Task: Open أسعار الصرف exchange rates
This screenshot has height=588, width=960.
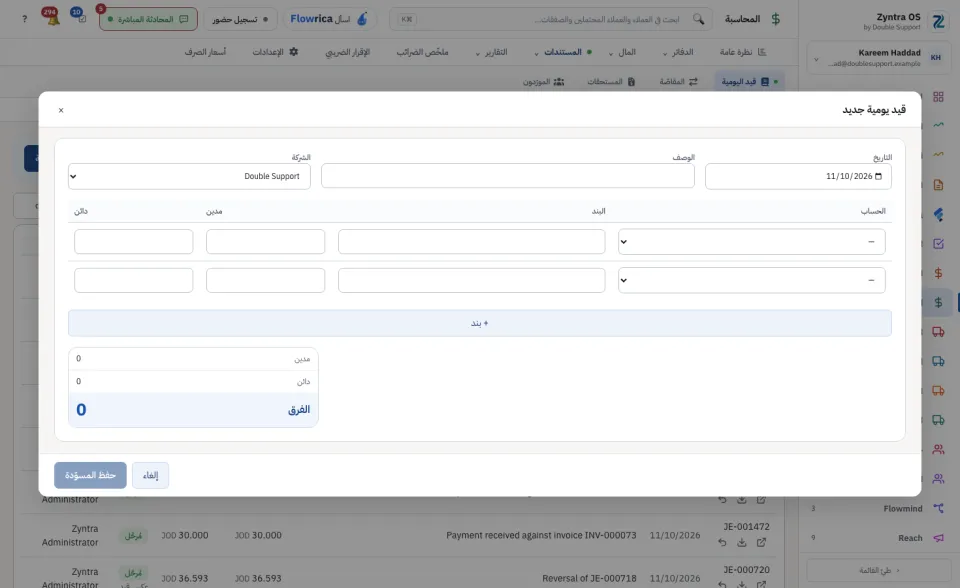Action: click(x=205, y=52)
